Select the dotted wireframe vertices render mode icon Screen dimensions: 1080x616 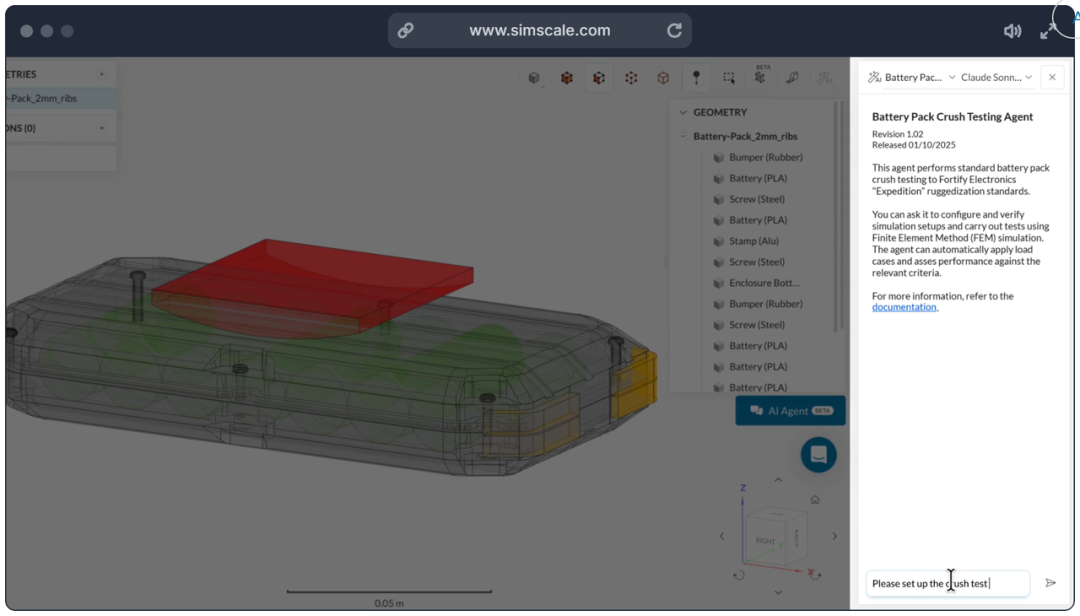631,78
